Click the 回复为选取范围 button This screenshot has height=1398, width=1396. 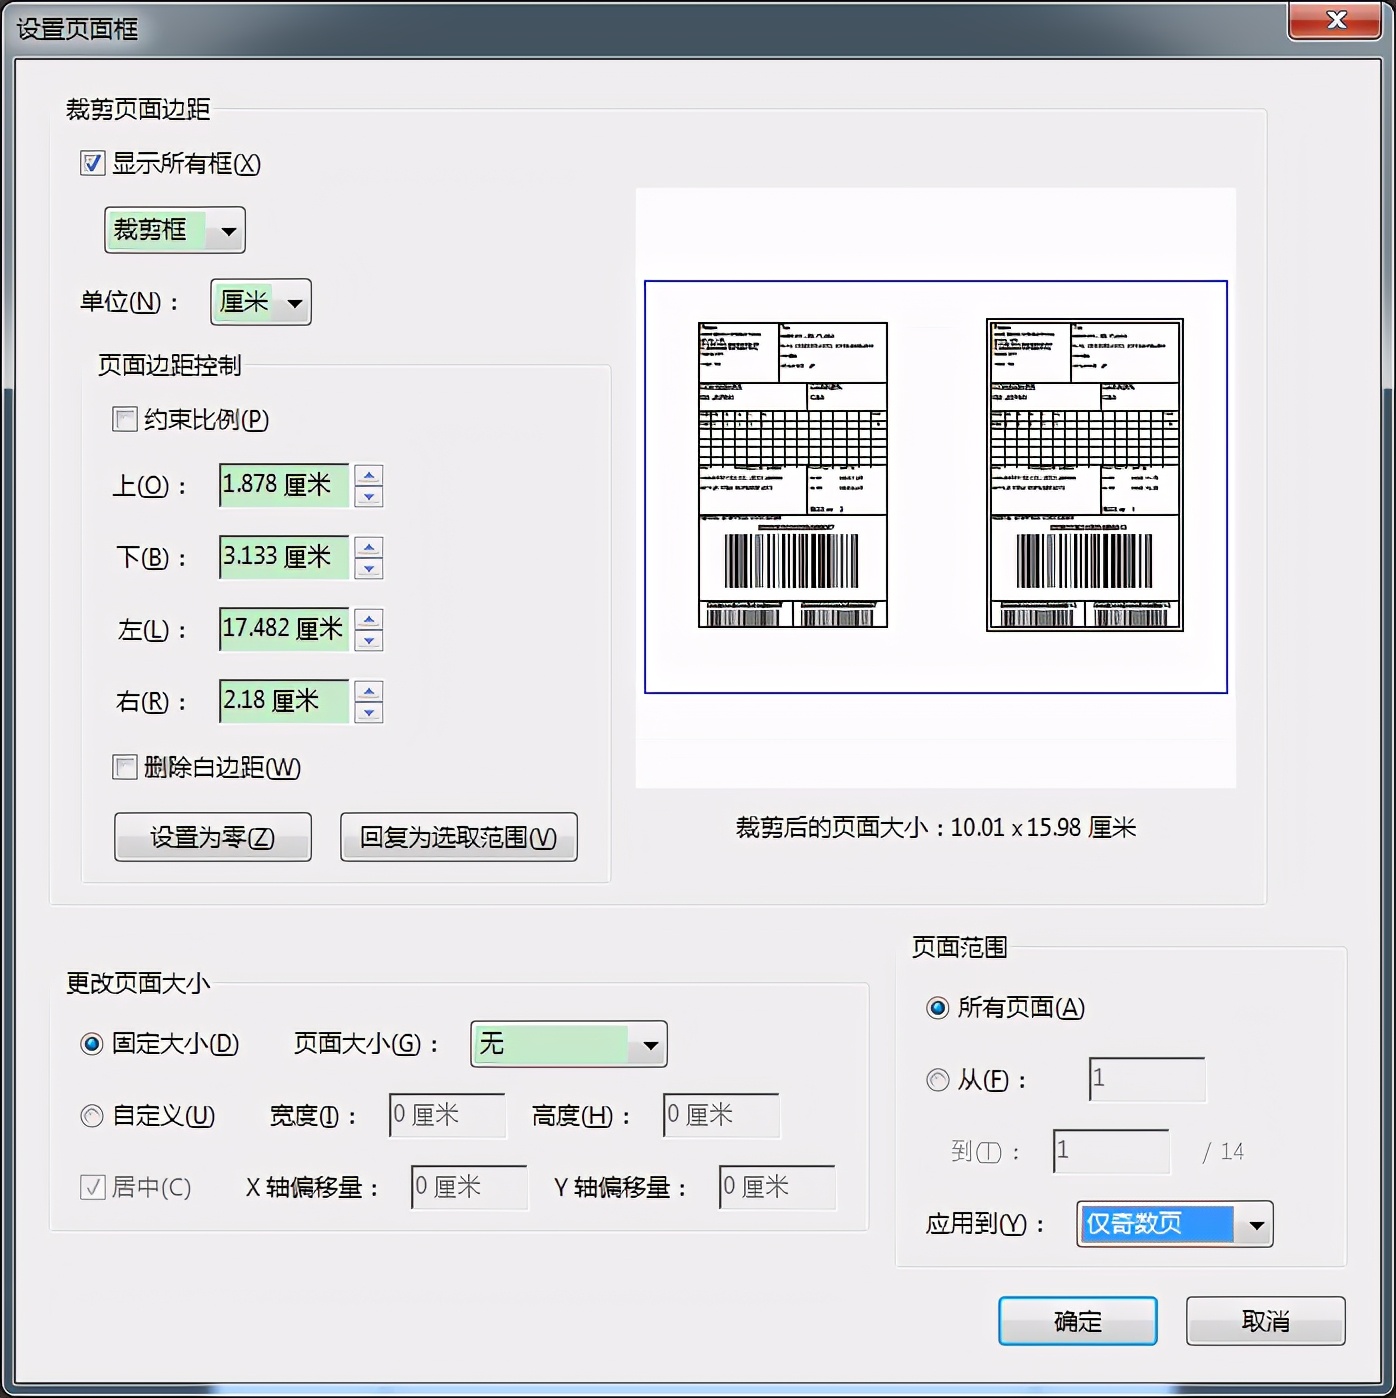coord(459,837)
